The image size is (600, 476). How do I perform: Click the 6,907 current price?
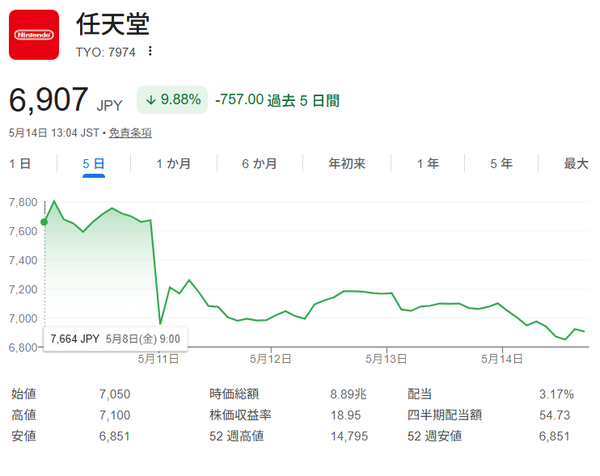pos(49,100)
